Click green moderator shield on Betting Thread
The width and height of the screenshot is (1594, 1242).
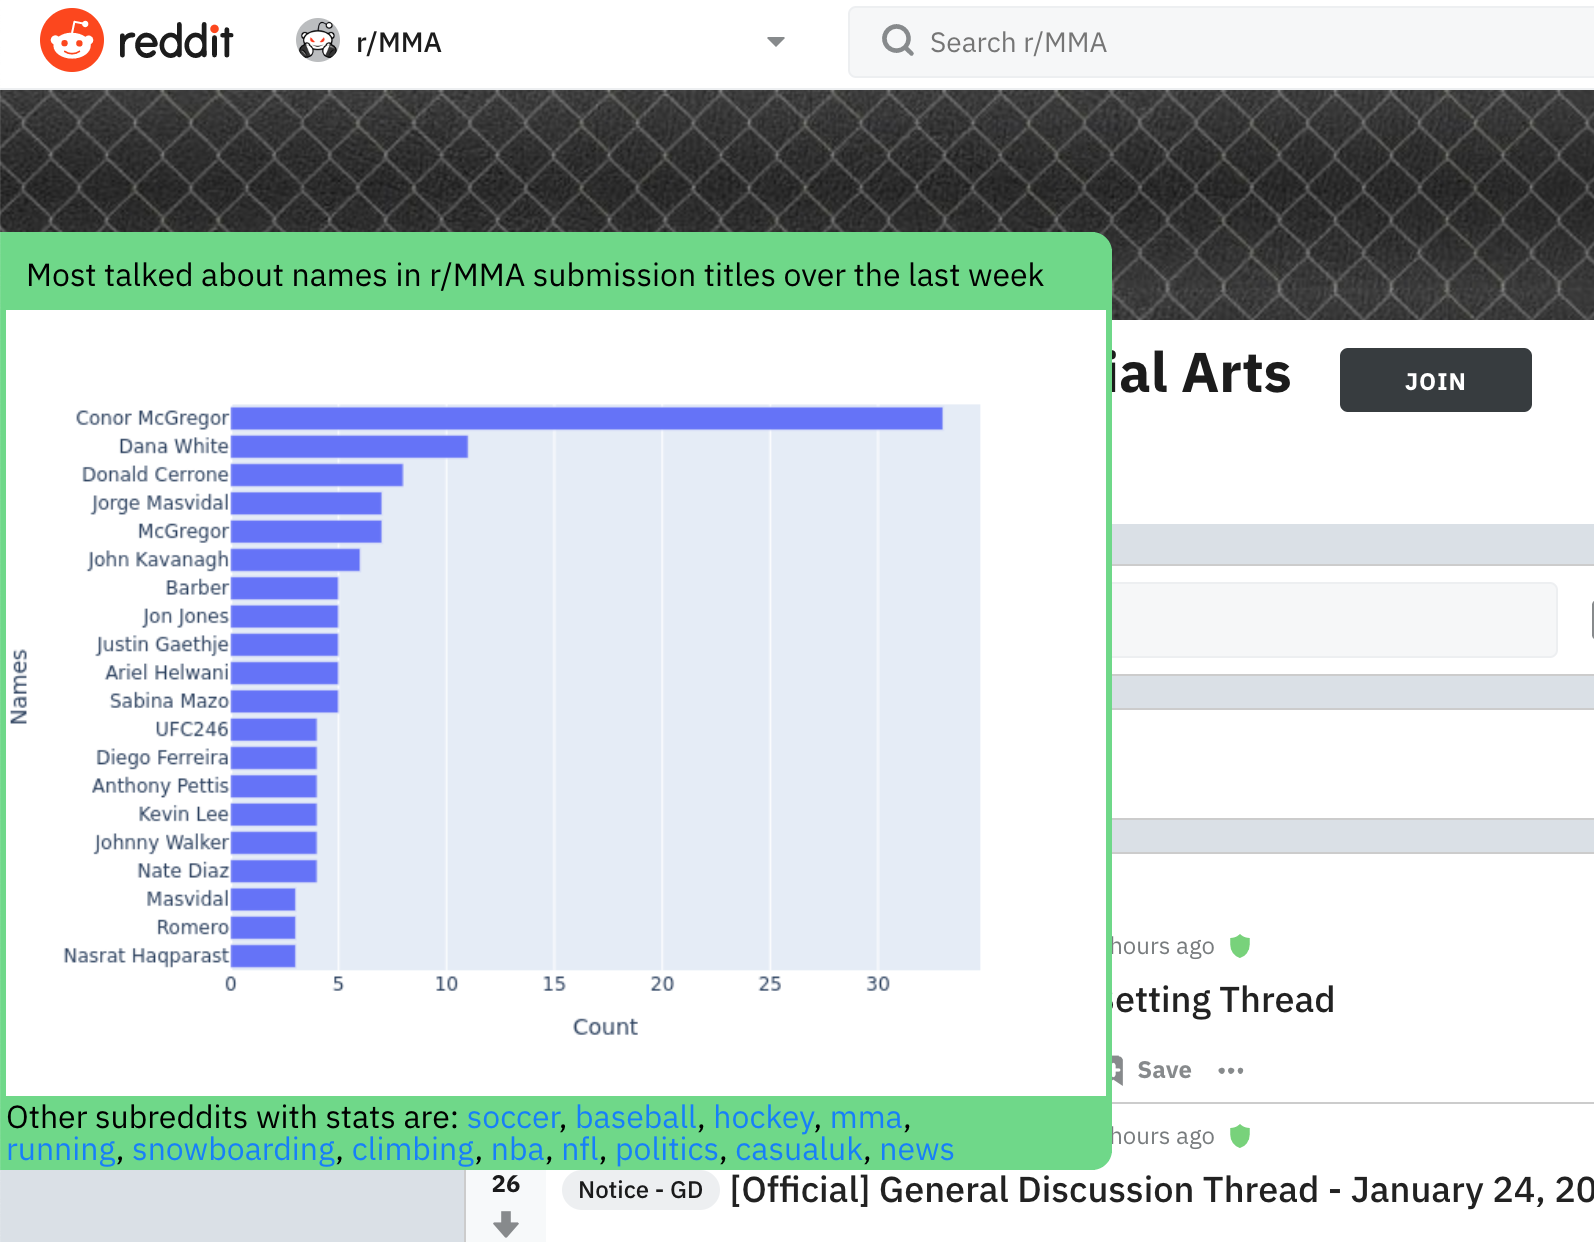[x=1240, y=946]
